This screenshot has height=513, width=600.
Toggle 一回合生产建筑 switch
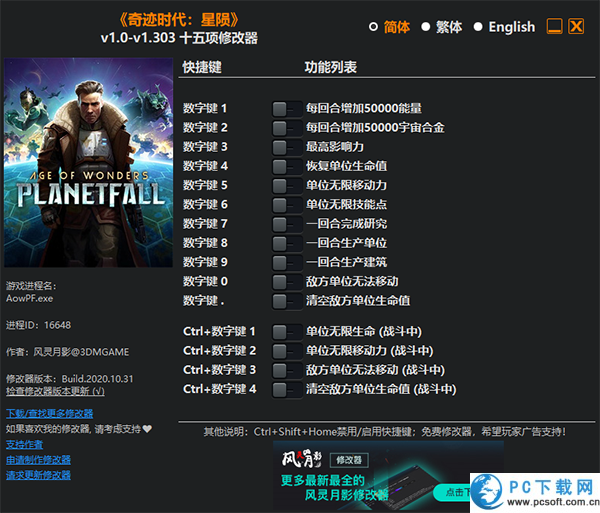point(287,263)
